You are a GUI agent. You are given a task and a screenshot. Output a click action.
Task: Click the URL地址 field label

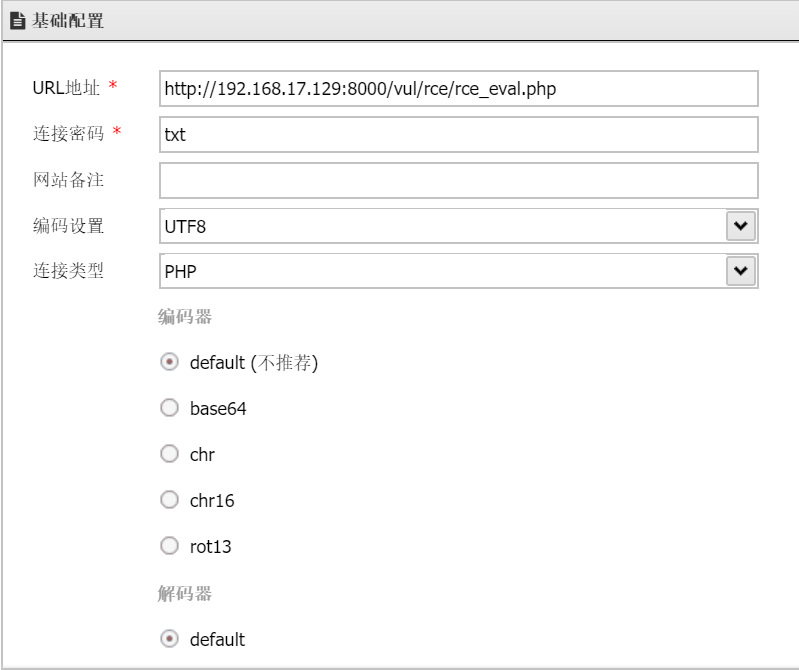tap(67, 88)
